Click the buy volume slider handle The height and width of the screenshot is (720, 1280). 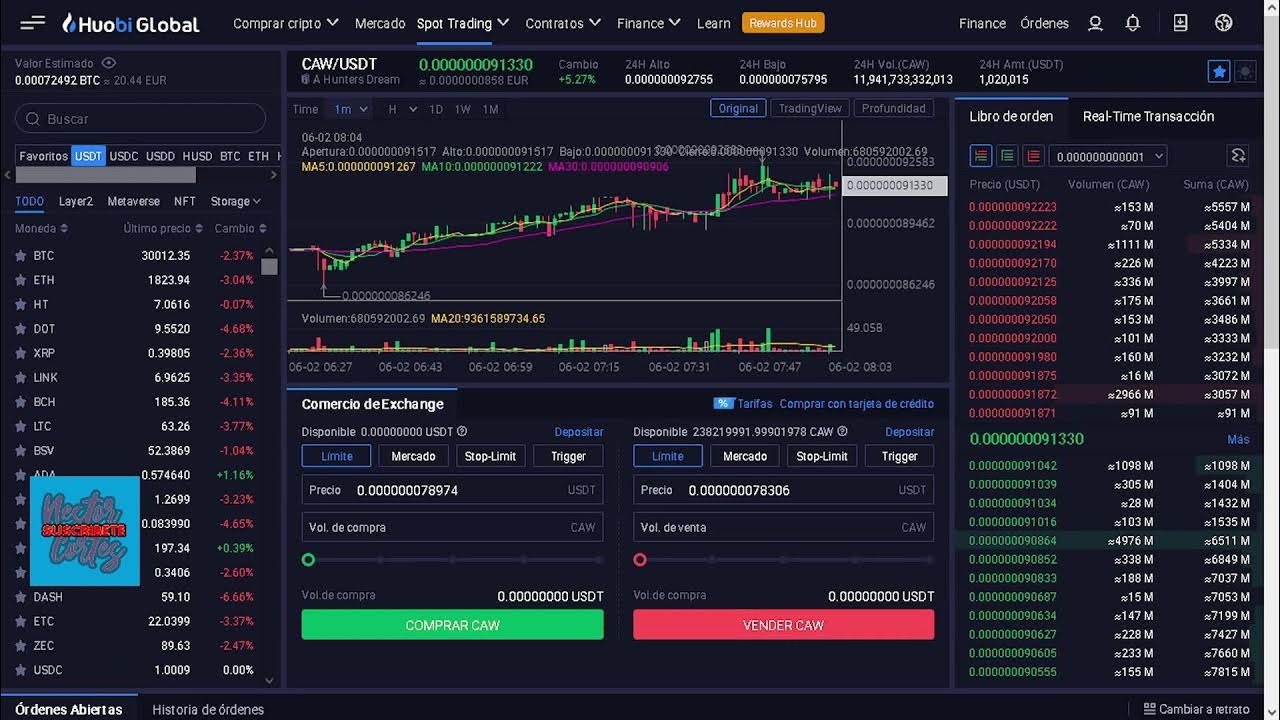[x=308, y=560]
